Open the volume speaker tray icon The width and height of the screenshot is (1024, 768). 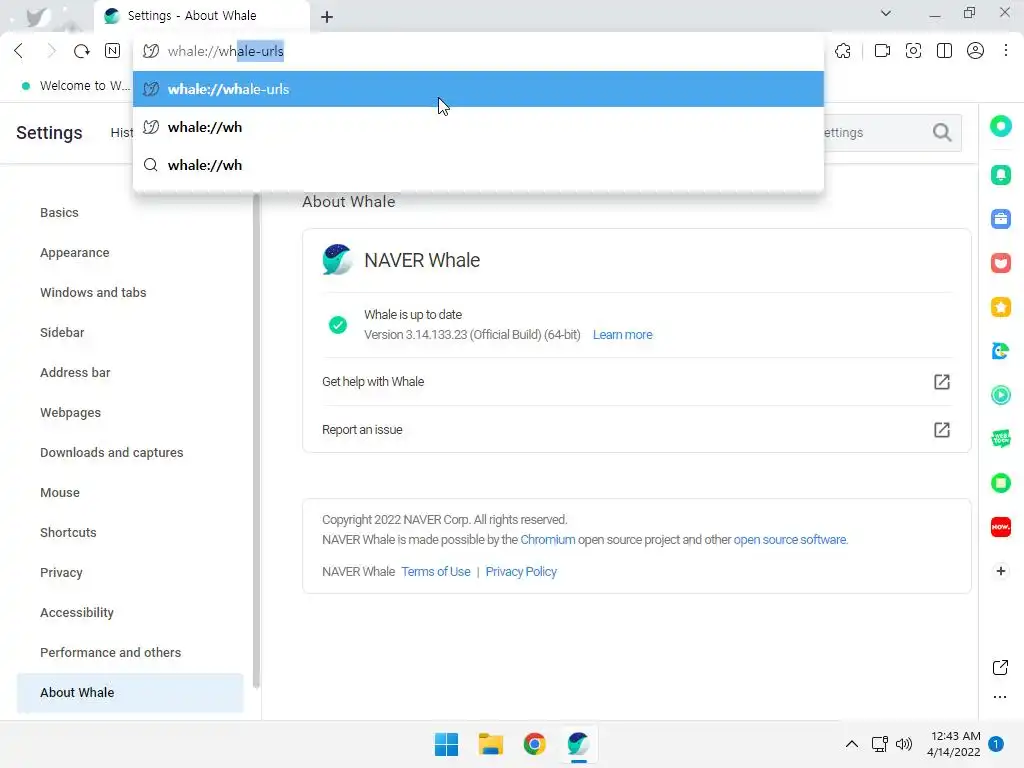click(904, 744)
